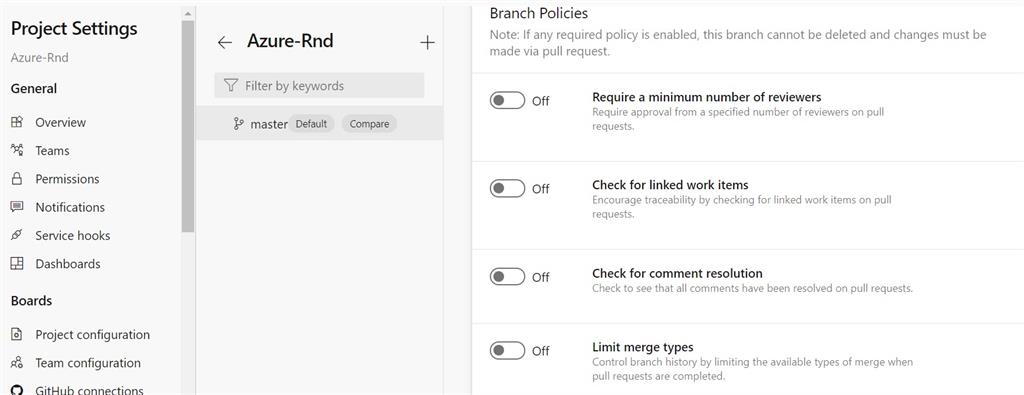Click the plus icon to add a branch

click(427, 42)
